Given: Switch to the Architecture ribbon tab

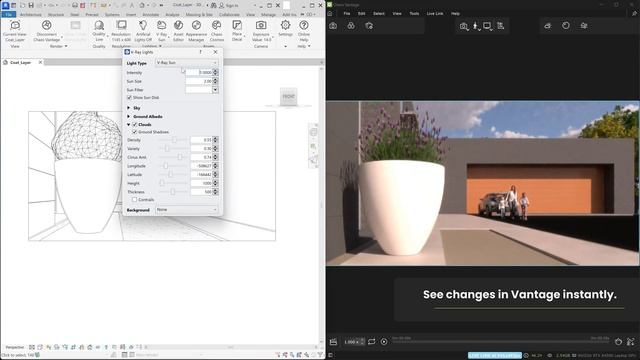Looking at the screenshot, I should coord(31,15).
